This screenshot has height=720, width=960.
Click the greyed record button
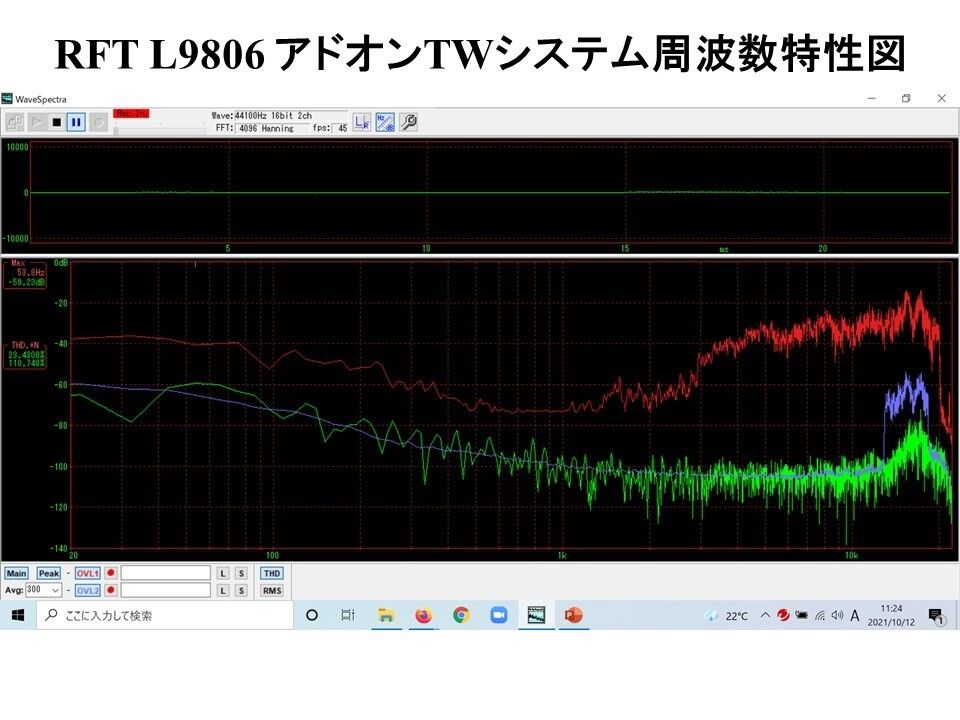pos(98,122)
